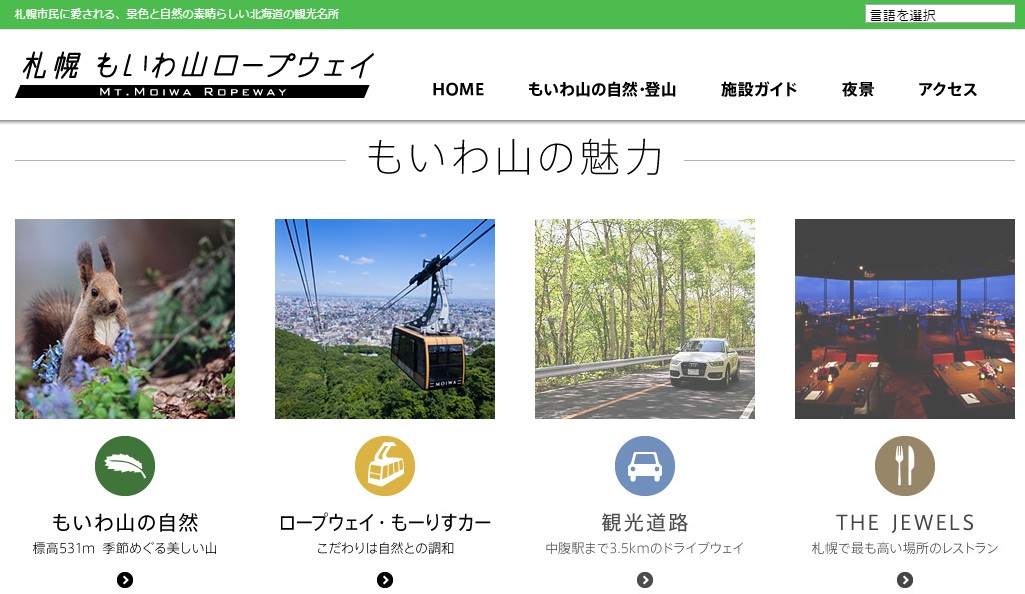Click text こだわりは自然との調和
Image resolution: width=1025 pixels, height=594 pixels.
[x=385, y=548]
